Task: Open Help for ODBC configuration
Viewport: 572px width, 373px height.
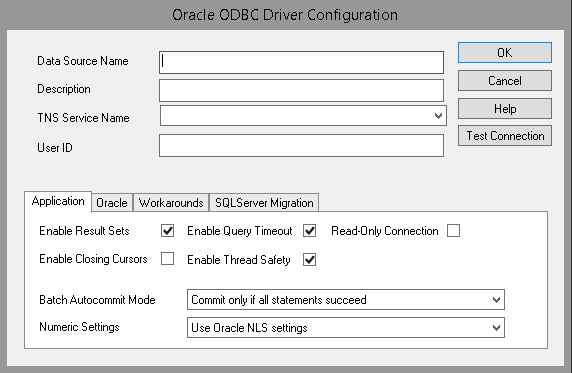Action: (x=505, y=109)
